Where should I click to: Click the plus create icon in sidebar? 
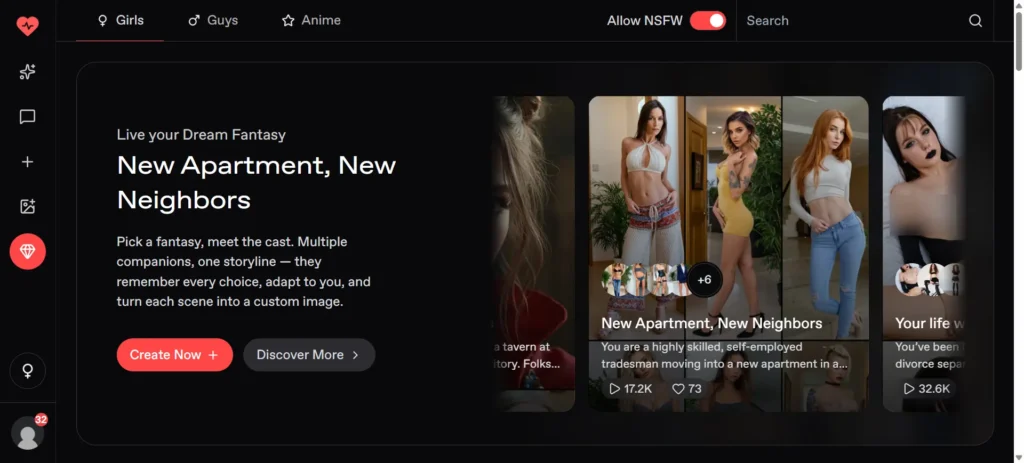pos(27,162)
